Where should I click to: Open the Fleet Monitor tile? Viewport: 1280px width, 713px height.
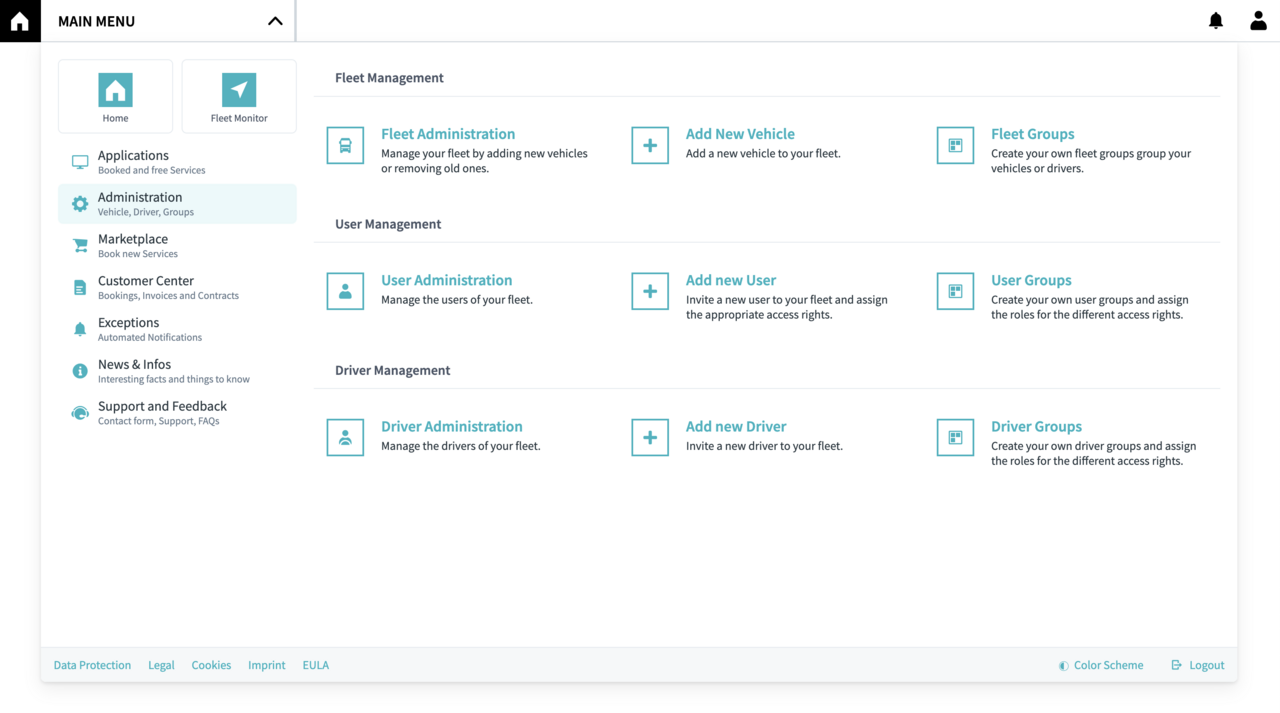click(x=239, y=97)
